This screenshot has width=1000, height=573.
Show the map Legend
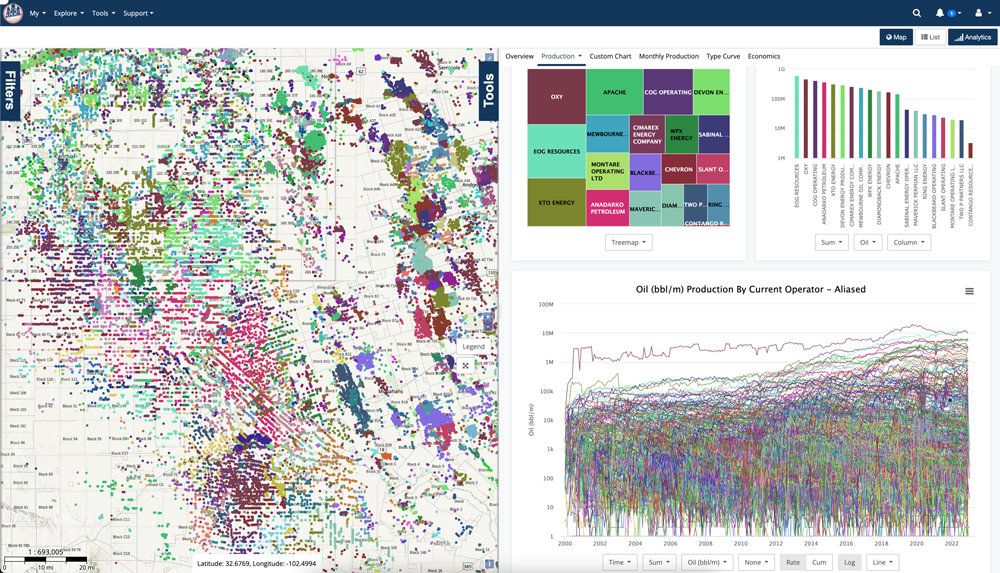473,346
